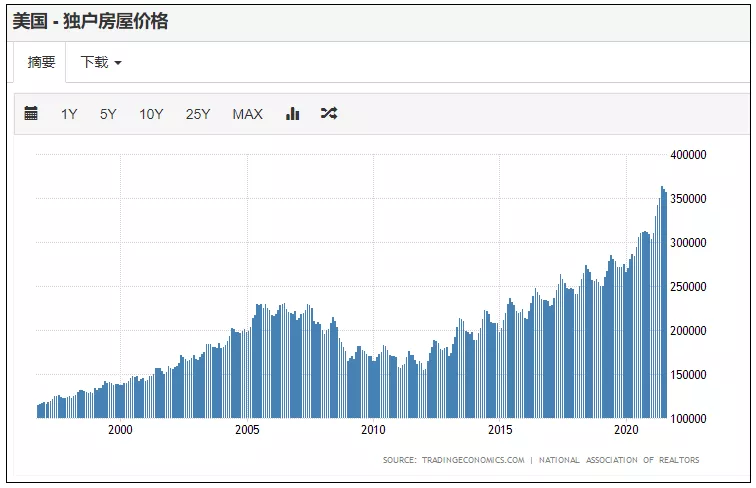Click the 2000 year label
Image resolution: width=756 pixels, height=488 pixels.
point(120,430)
